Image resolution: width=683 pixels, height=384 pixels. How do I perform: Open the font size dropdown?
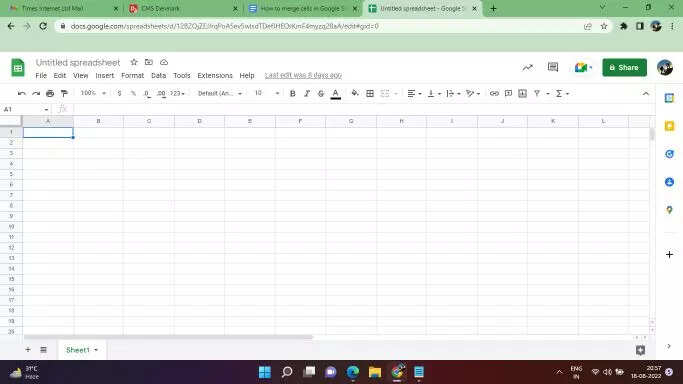267,93
